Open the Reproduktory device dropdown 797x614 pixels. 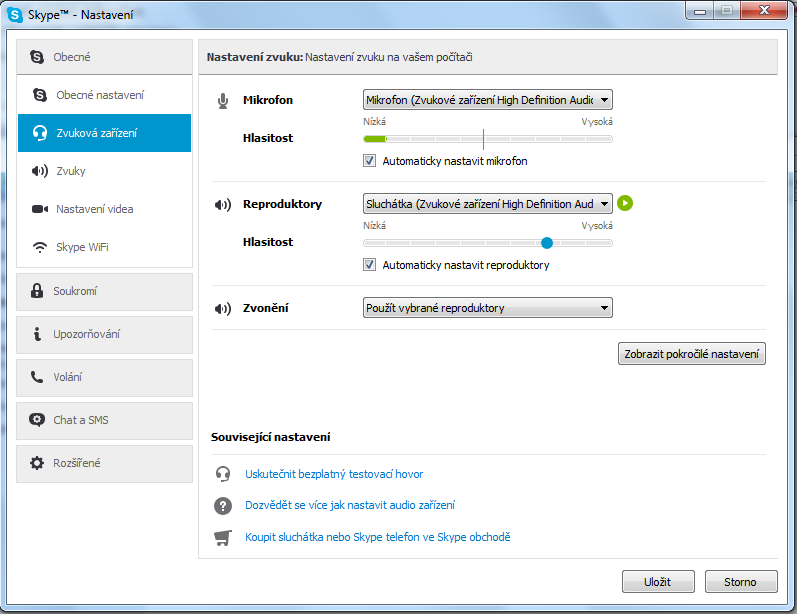pos(487,204)
